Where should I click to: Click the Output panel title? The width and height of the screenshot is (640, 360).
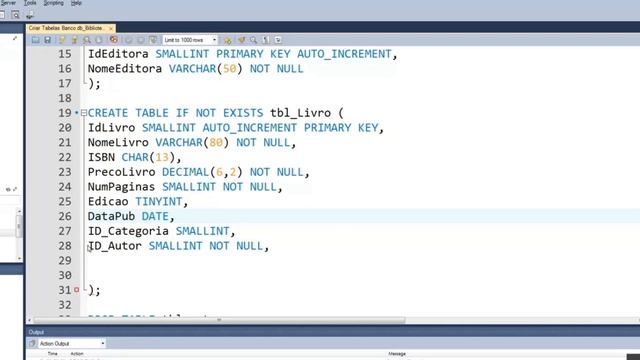36,332
